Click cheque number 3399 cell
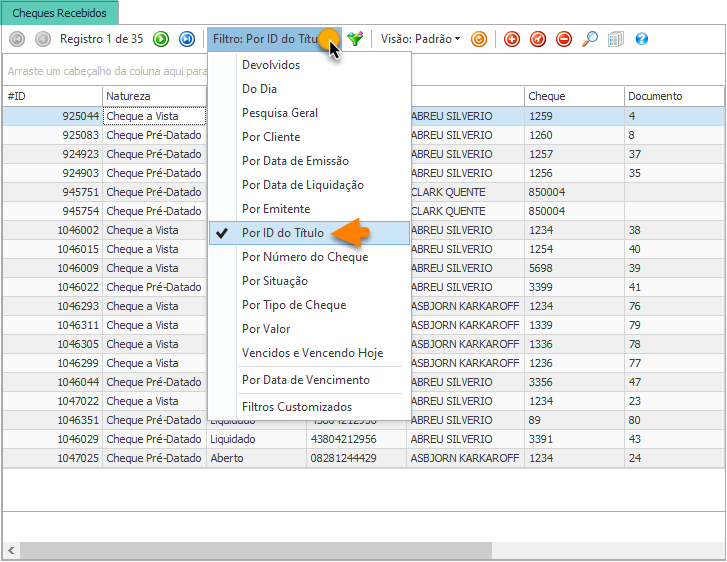The height and width of the screenshot is (562, 727). (574, 287)
